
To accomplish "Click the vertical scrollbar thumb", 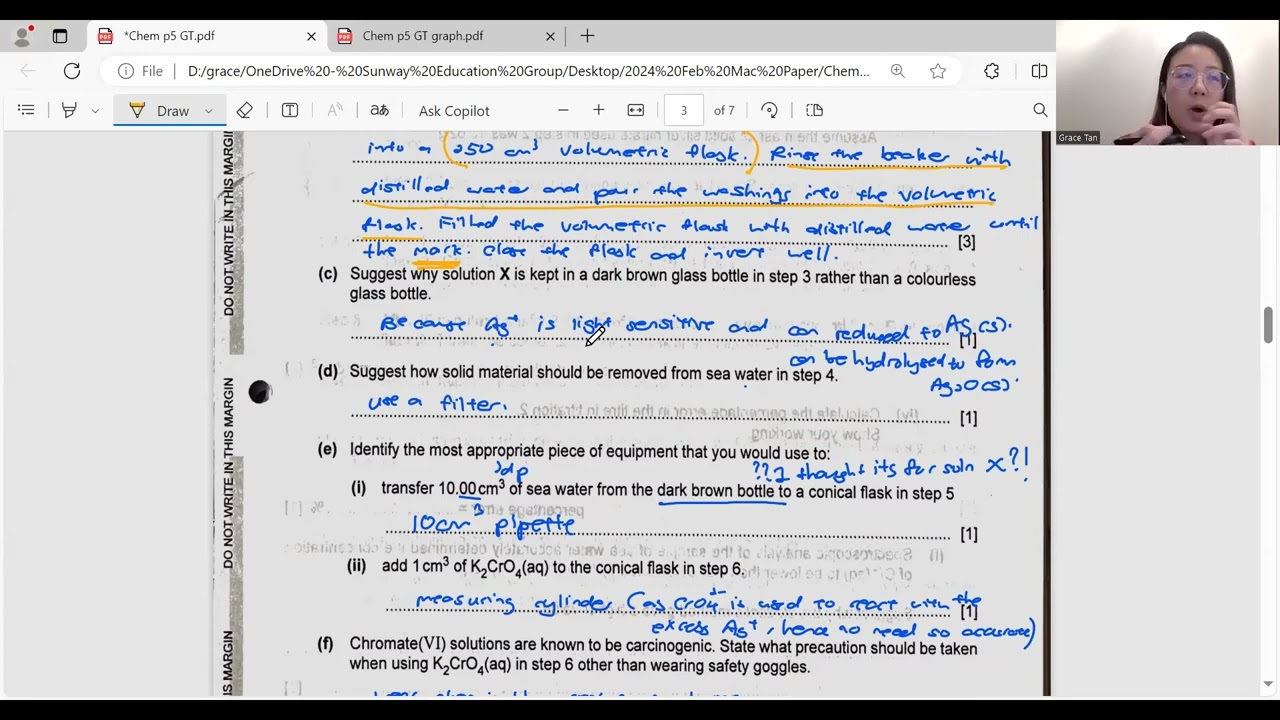I will coord(1268,326).
